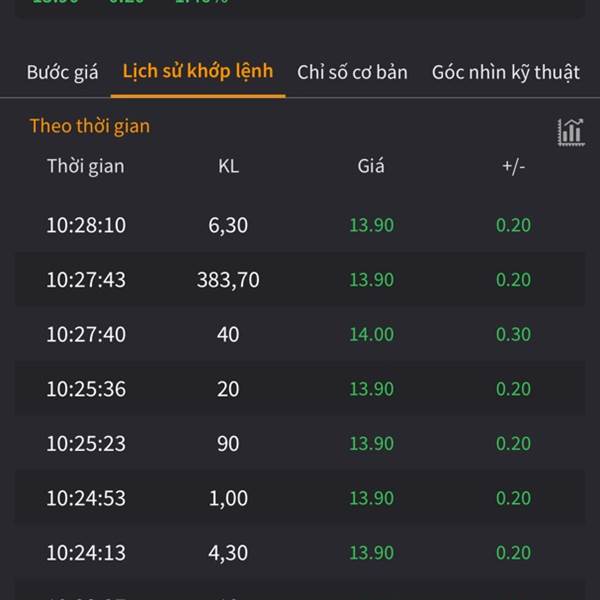Tap the 14.00 price at 10:27:40
The width and height of the screenshot is (600, 600).
click(372, 334)
